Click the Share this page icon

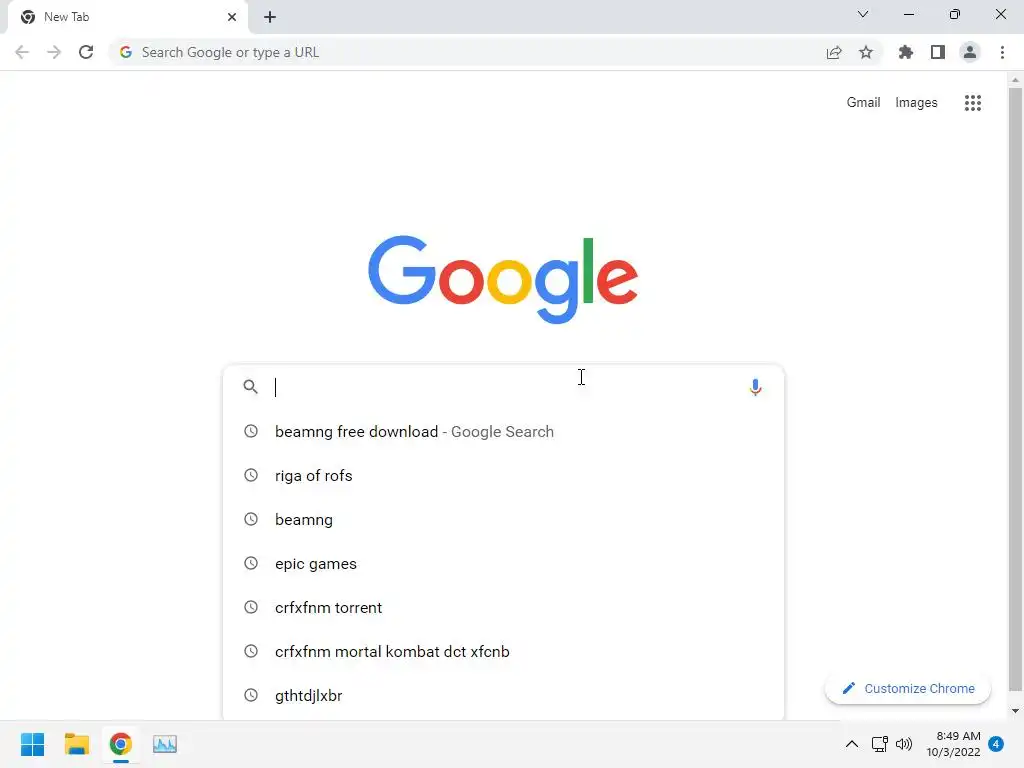pos(833,52)
